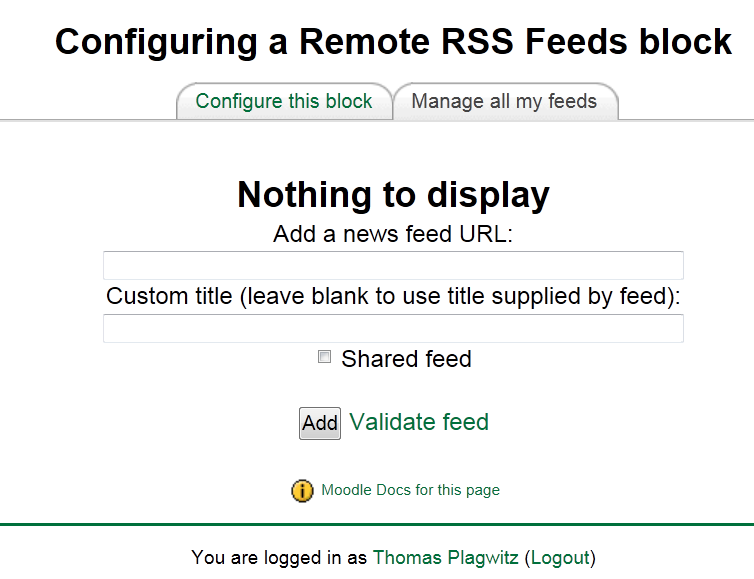This screenshot has width=754, height=579.
Task: Open the Manage all my feeds tab
Action: coord(504,102)
